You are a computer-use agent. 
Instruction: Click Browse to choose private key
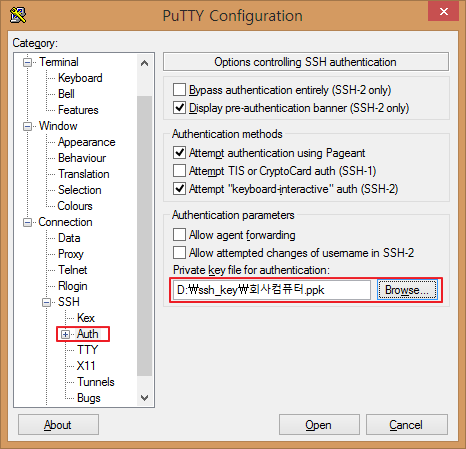point(407,290)
